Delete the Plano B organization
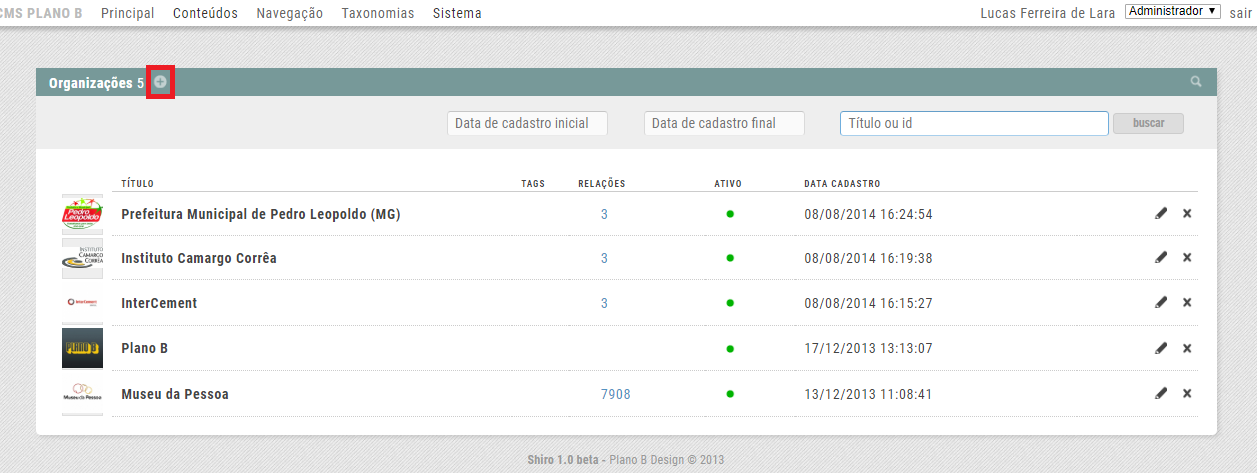This screenshot has height=473, width=1257. coord(1187,348)
